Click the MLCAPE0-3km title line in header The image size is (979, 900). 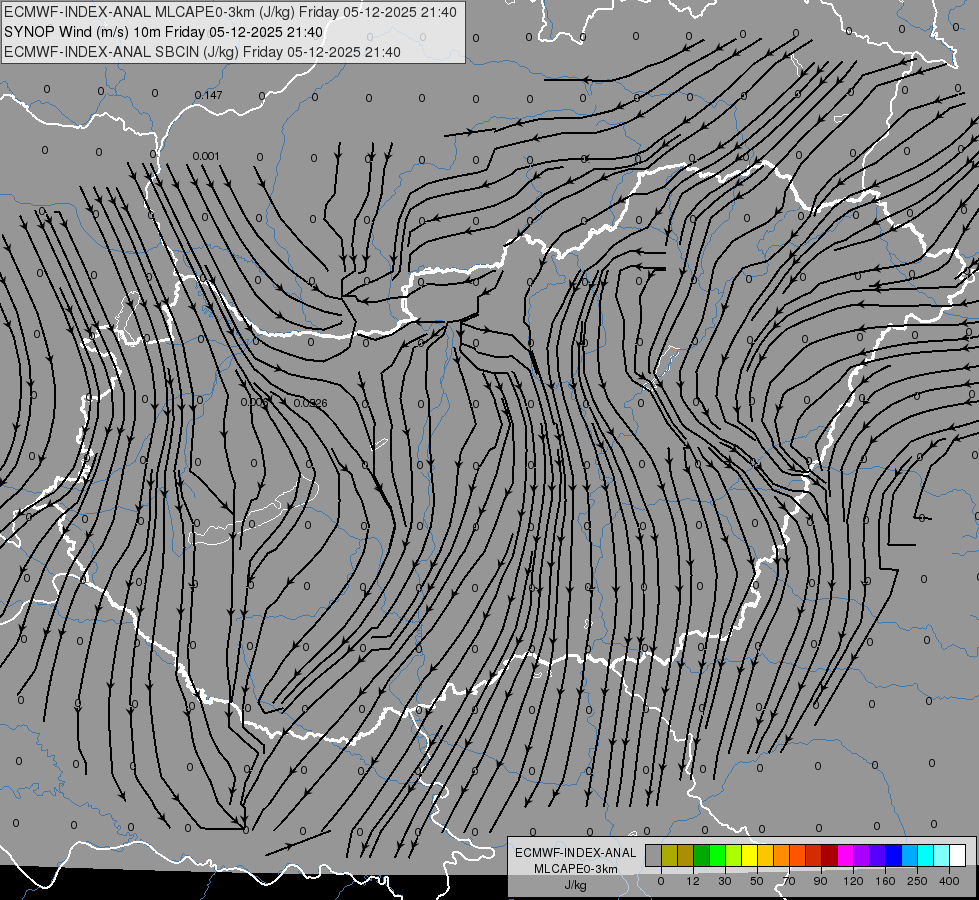(230, 12)
